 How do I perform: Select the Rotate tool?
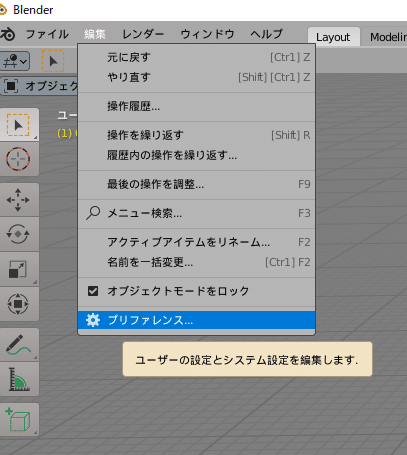coord(19,234)
